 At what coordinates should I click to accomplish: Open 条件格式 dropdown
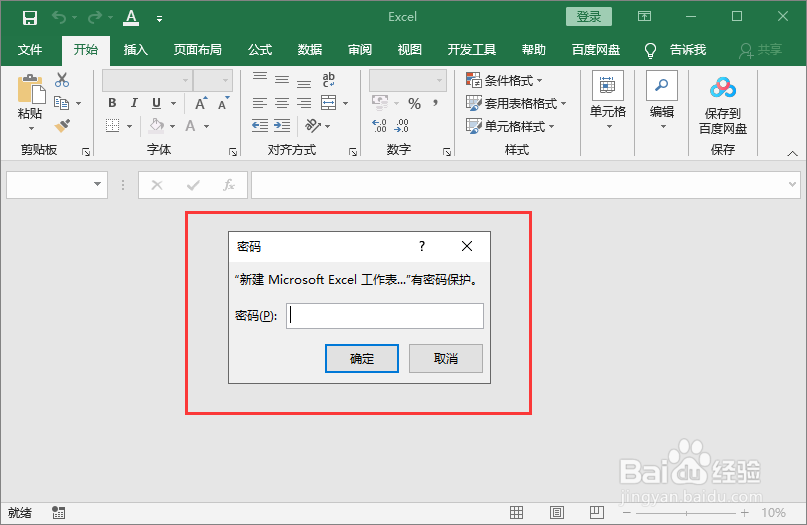pyautogui.click(x=504, y=80)
